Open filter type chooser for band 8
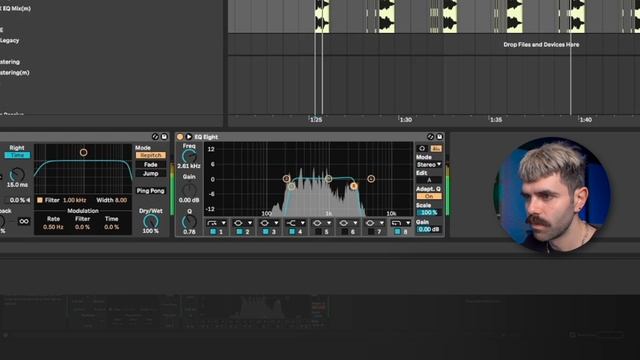This screenshot has width=640, height=360. [x=401, y=223]
